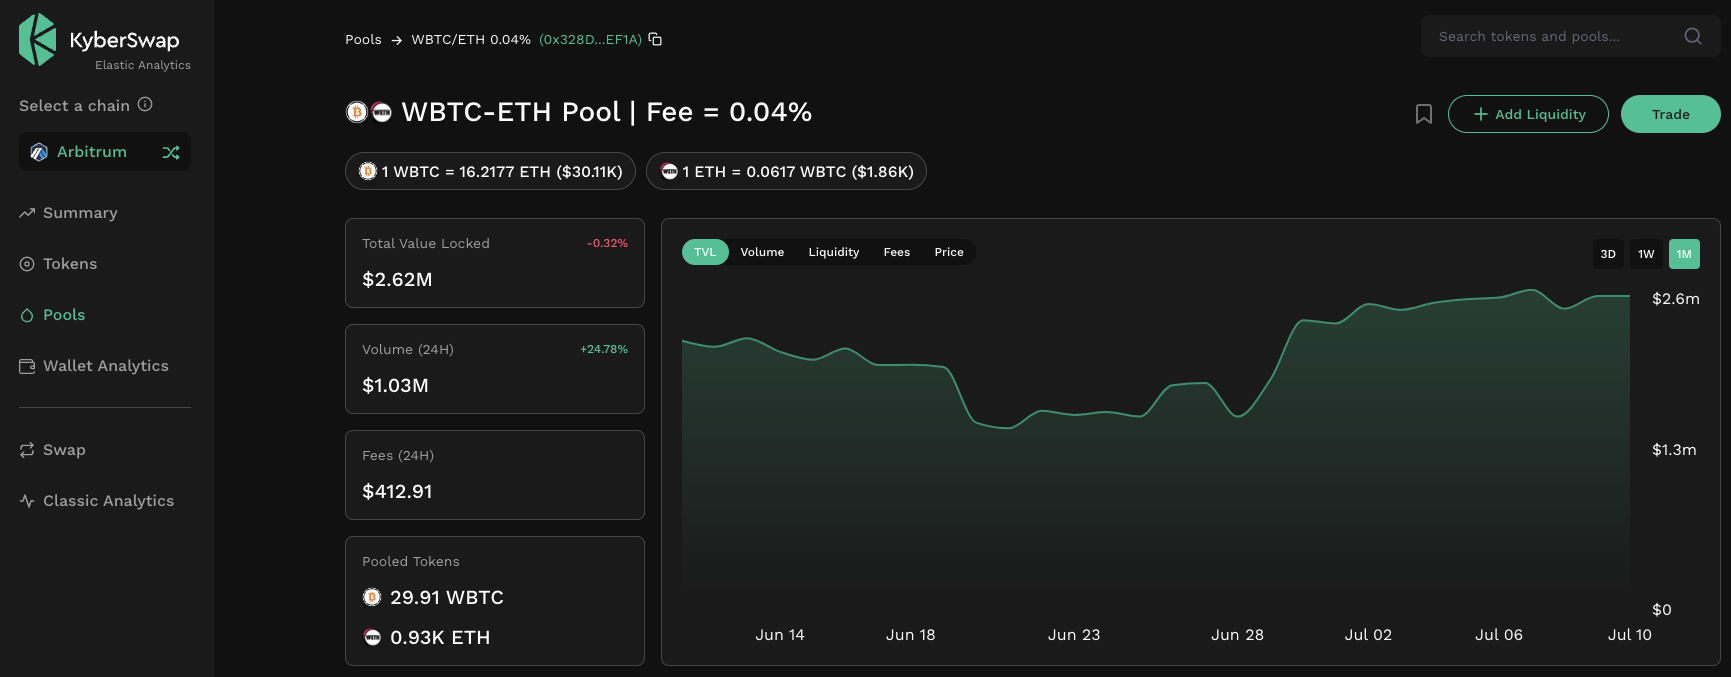Click the Add Liquidity button
This screenshot has height=677, width=1731.
pos(1528,114)
